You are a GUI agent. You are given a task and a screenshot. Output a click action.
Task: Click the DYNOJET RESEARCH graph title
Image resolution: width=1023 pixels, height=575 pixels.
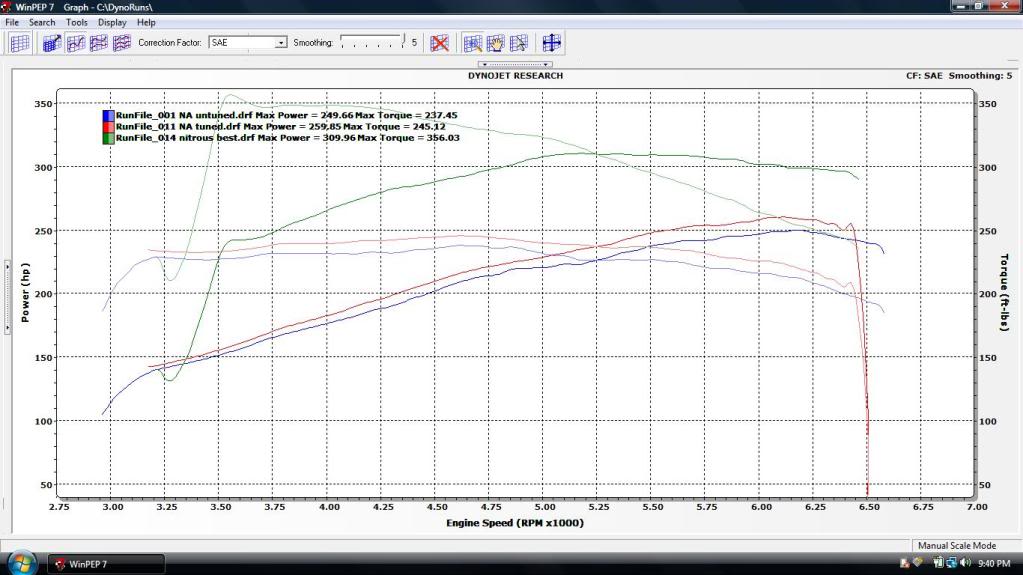[x=515, y=76]
